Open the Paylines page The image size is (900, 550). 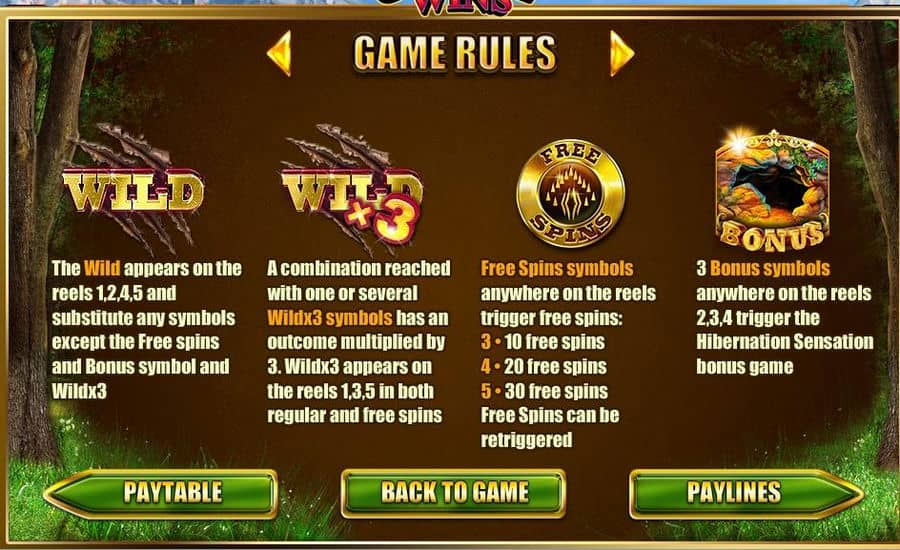point(746,493)
